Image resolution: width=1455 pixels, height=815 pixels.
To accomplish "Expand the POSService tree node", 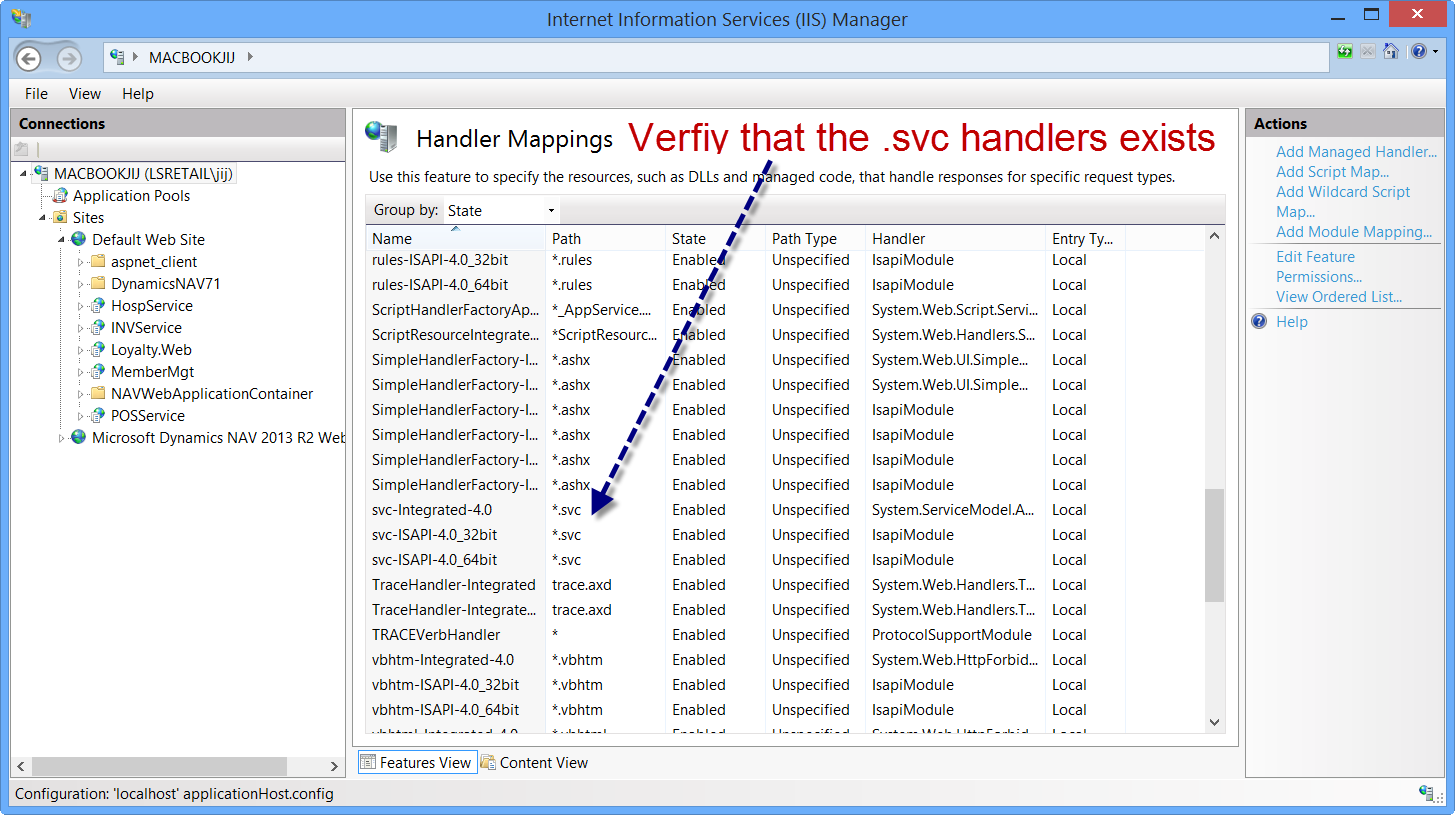I will coord(81,416).
